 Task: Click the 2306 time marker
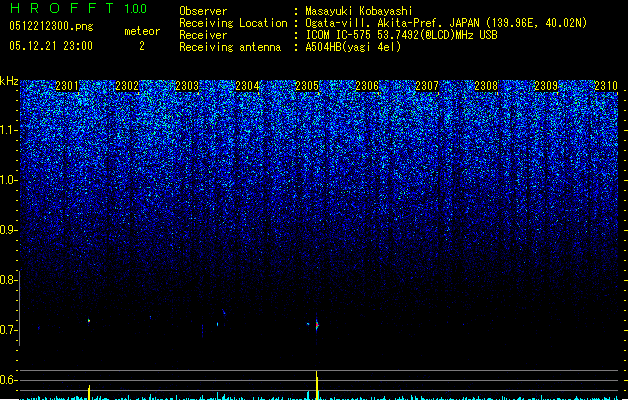tap(367, 86)
